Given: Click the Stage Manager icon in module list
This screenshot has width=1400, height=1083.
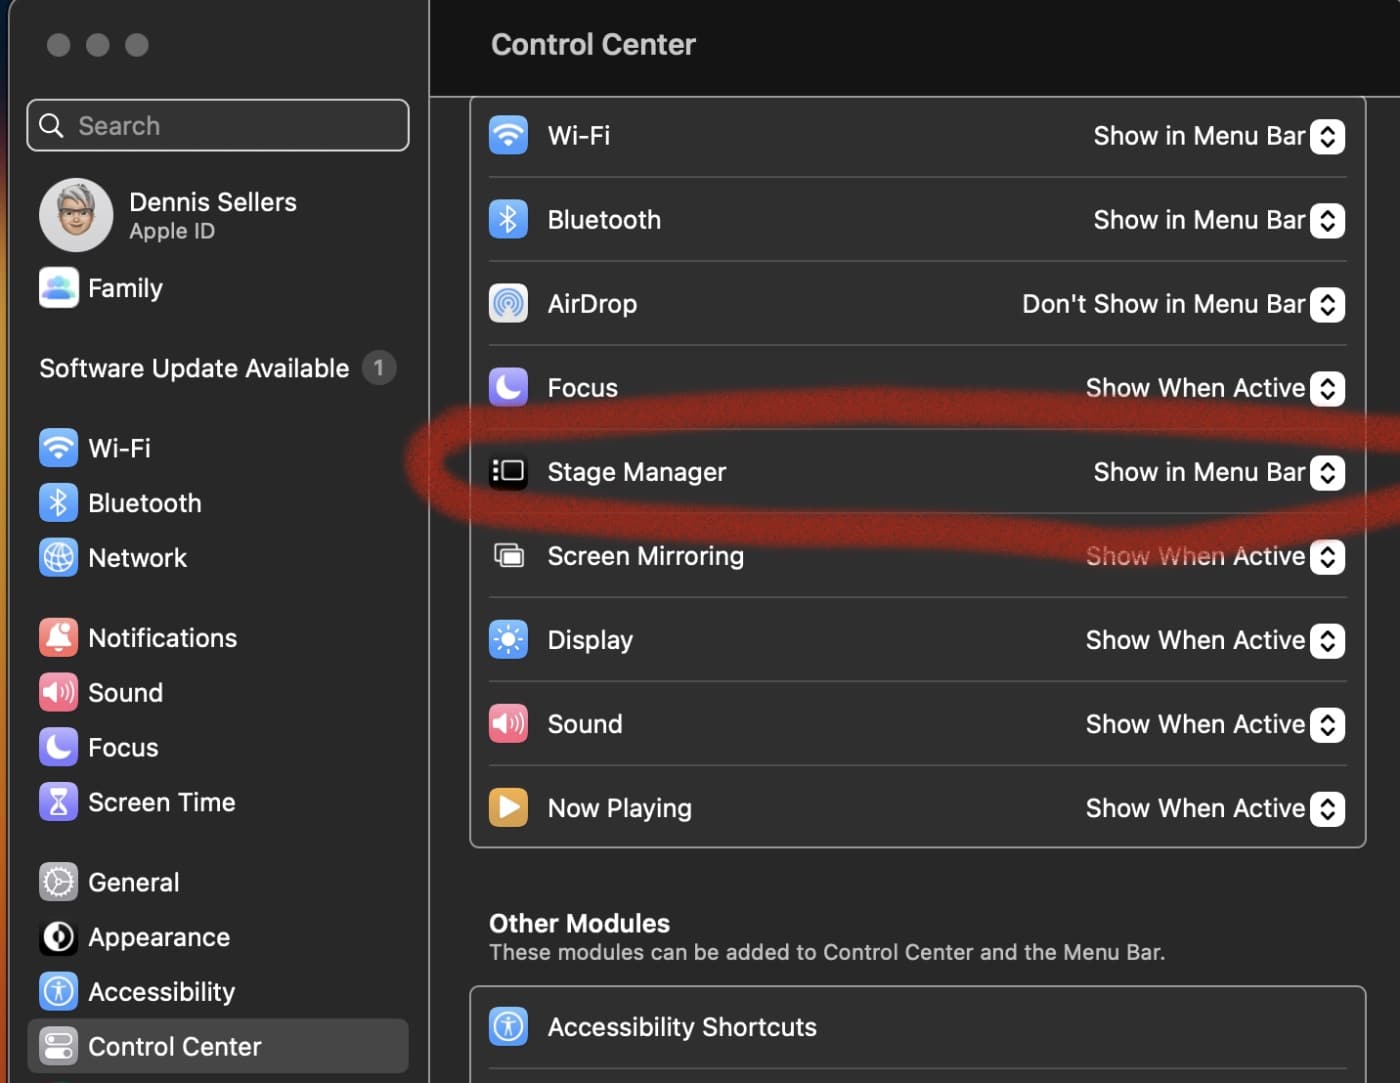Looking at the screenshot, I should tap(508, 471).
